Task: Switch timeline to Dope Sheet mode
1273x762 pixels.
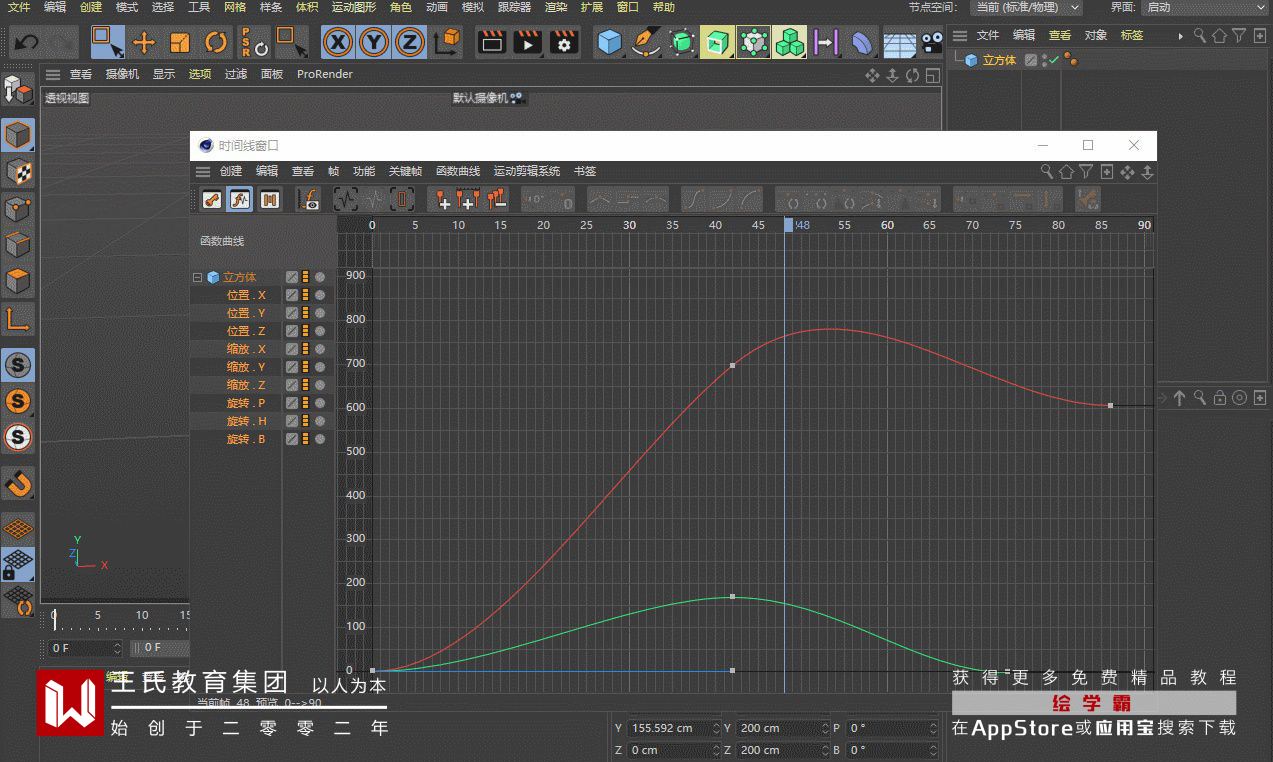Action: point(211,199)
